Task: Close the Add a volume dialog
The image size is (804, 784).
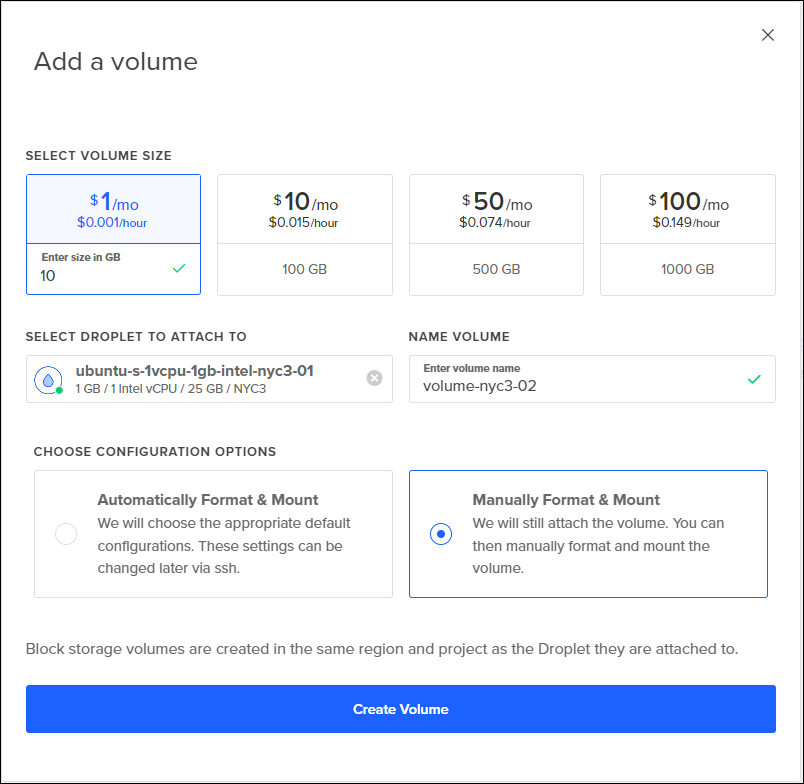Action: click(x=768, y=35)
